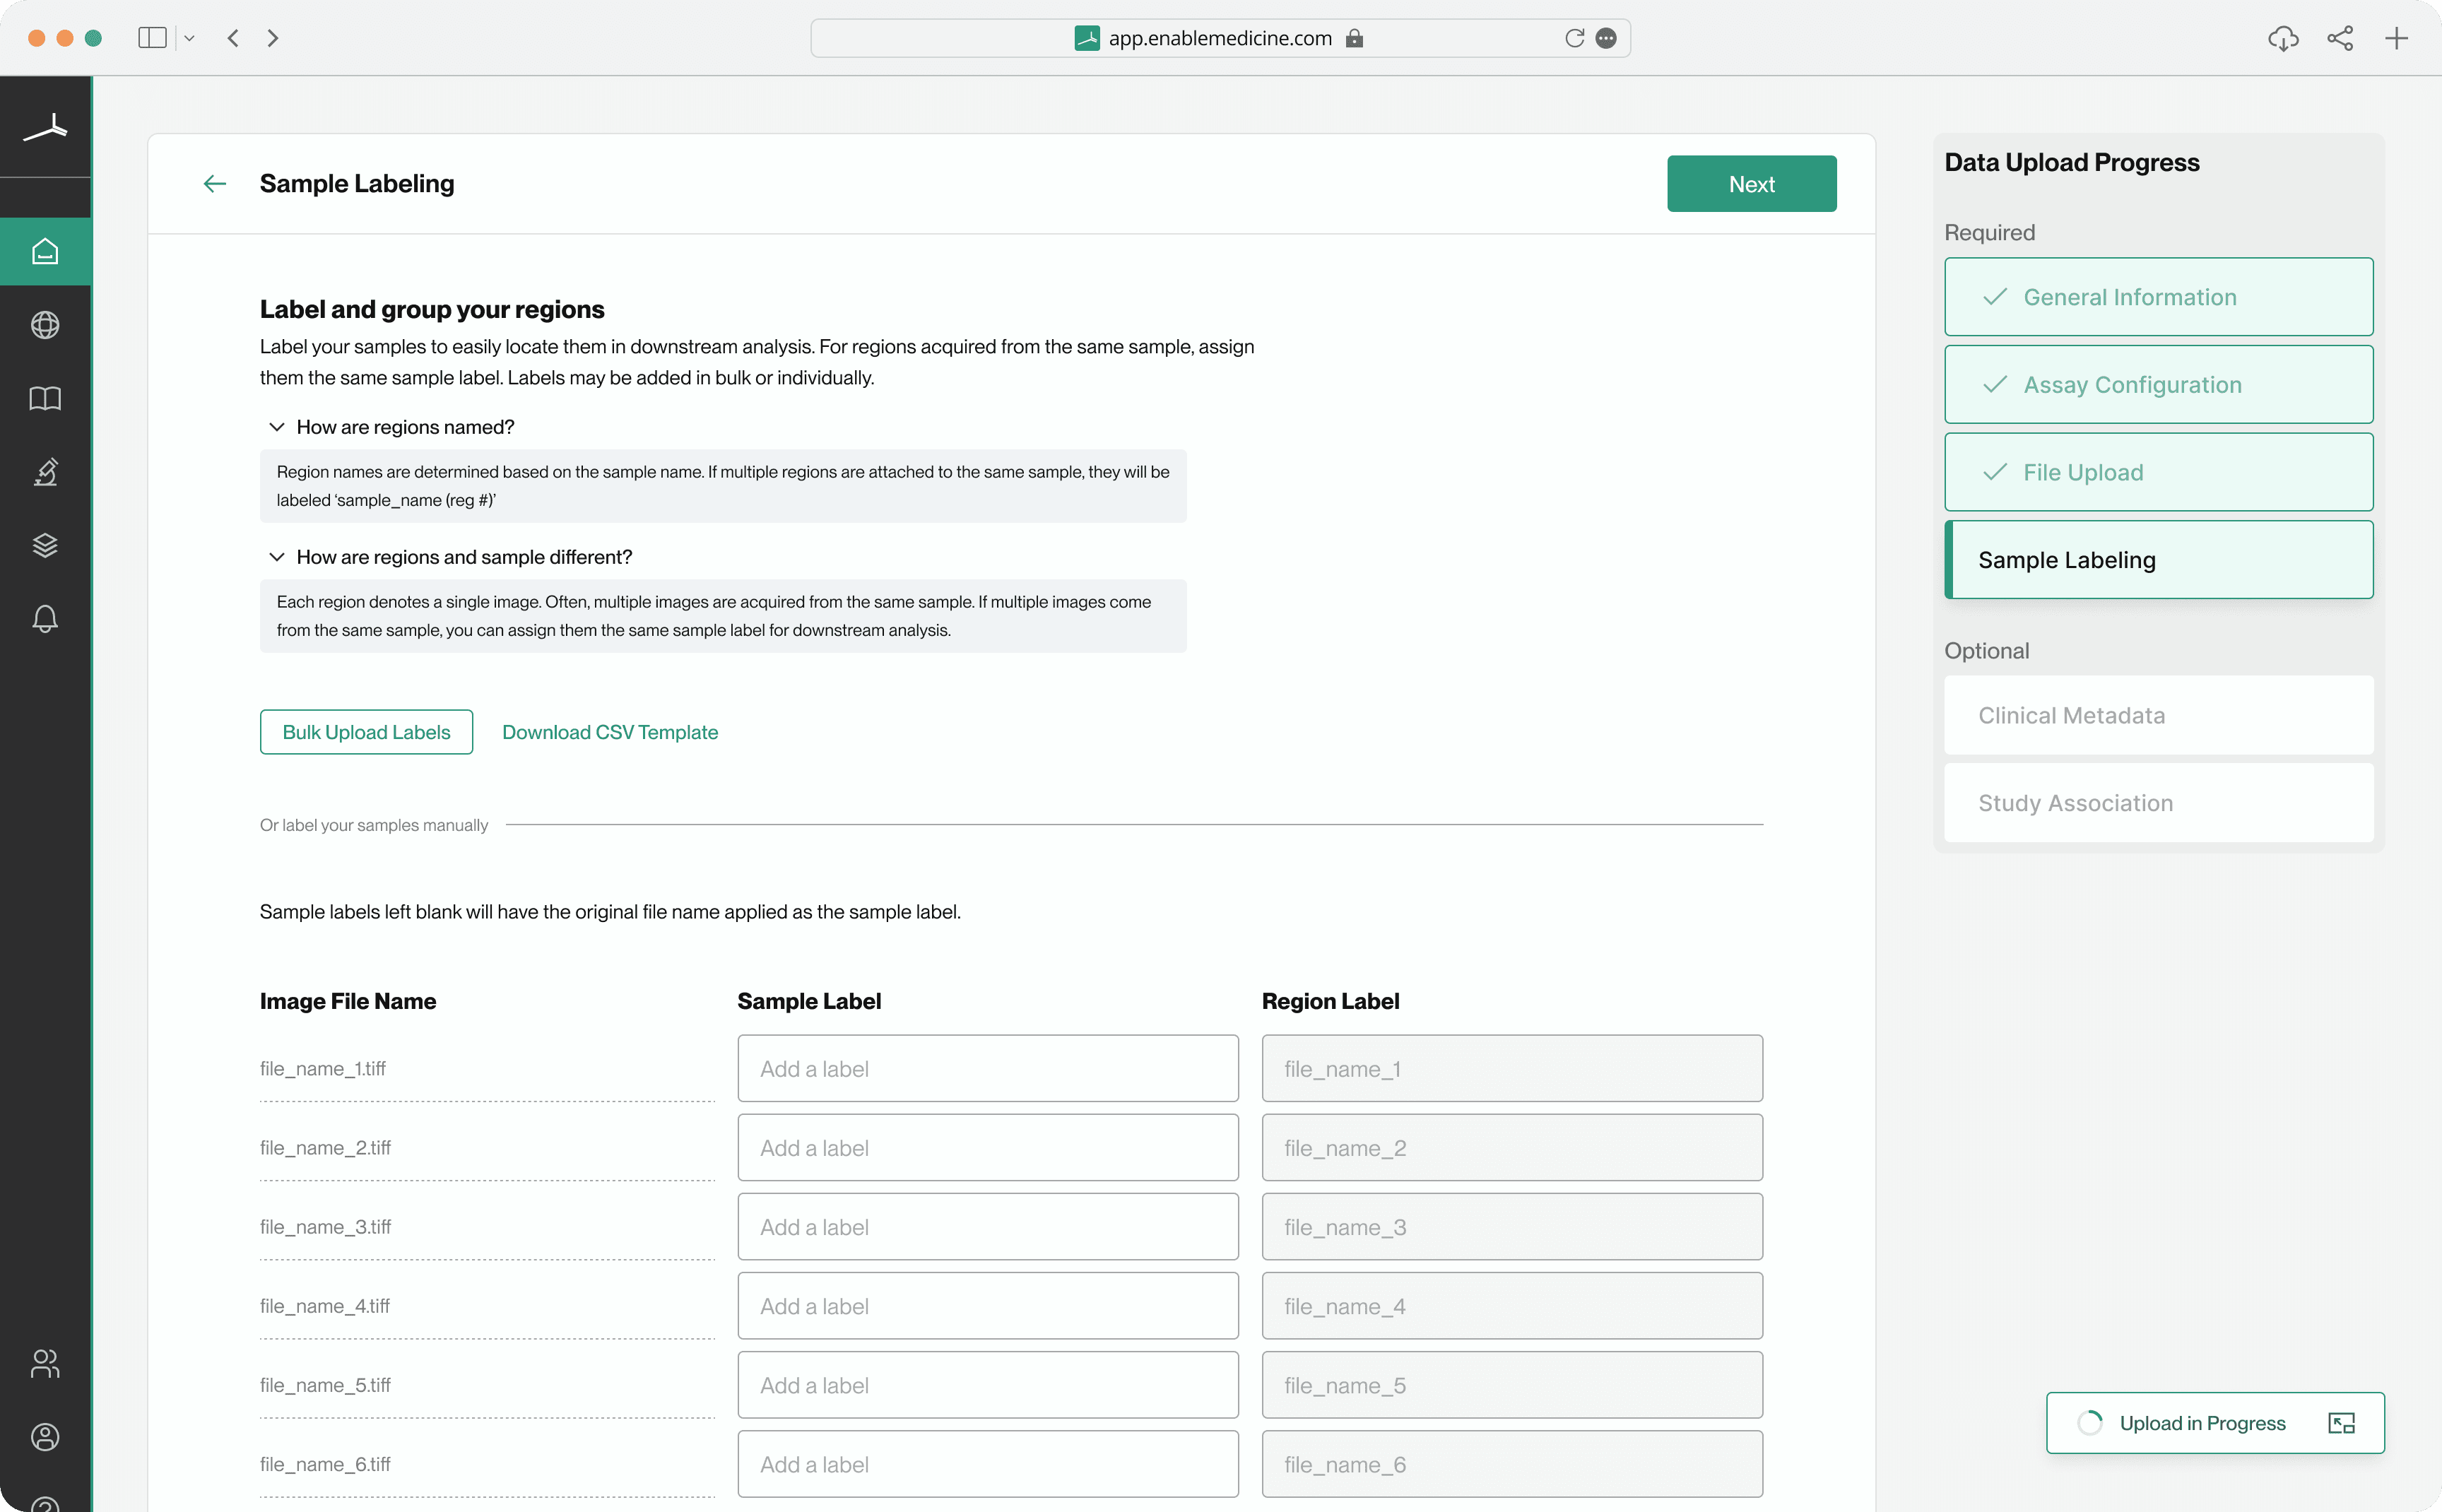Open the book icon in sidebar
The image size is (2442, 1512).
[x=45, y=399]
